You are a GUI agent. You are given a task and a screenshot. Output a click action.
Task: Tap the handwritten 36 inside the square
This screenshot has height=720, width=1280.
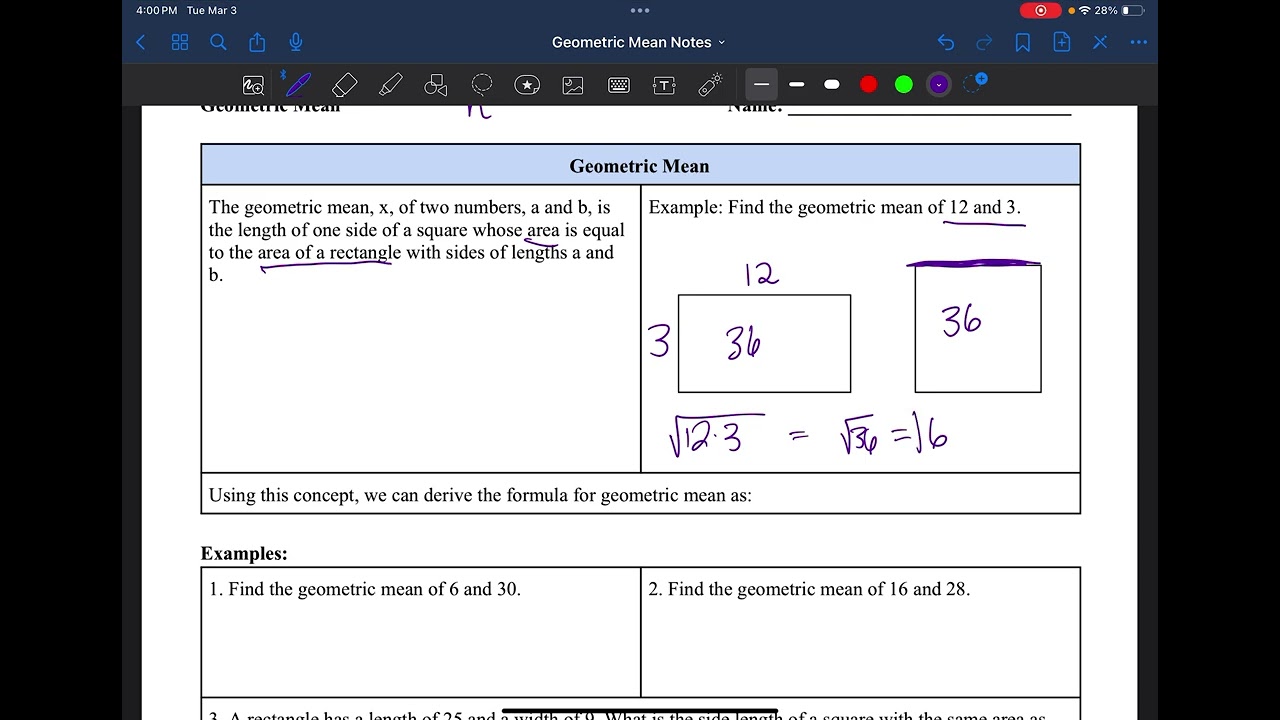tap(961, 321)
